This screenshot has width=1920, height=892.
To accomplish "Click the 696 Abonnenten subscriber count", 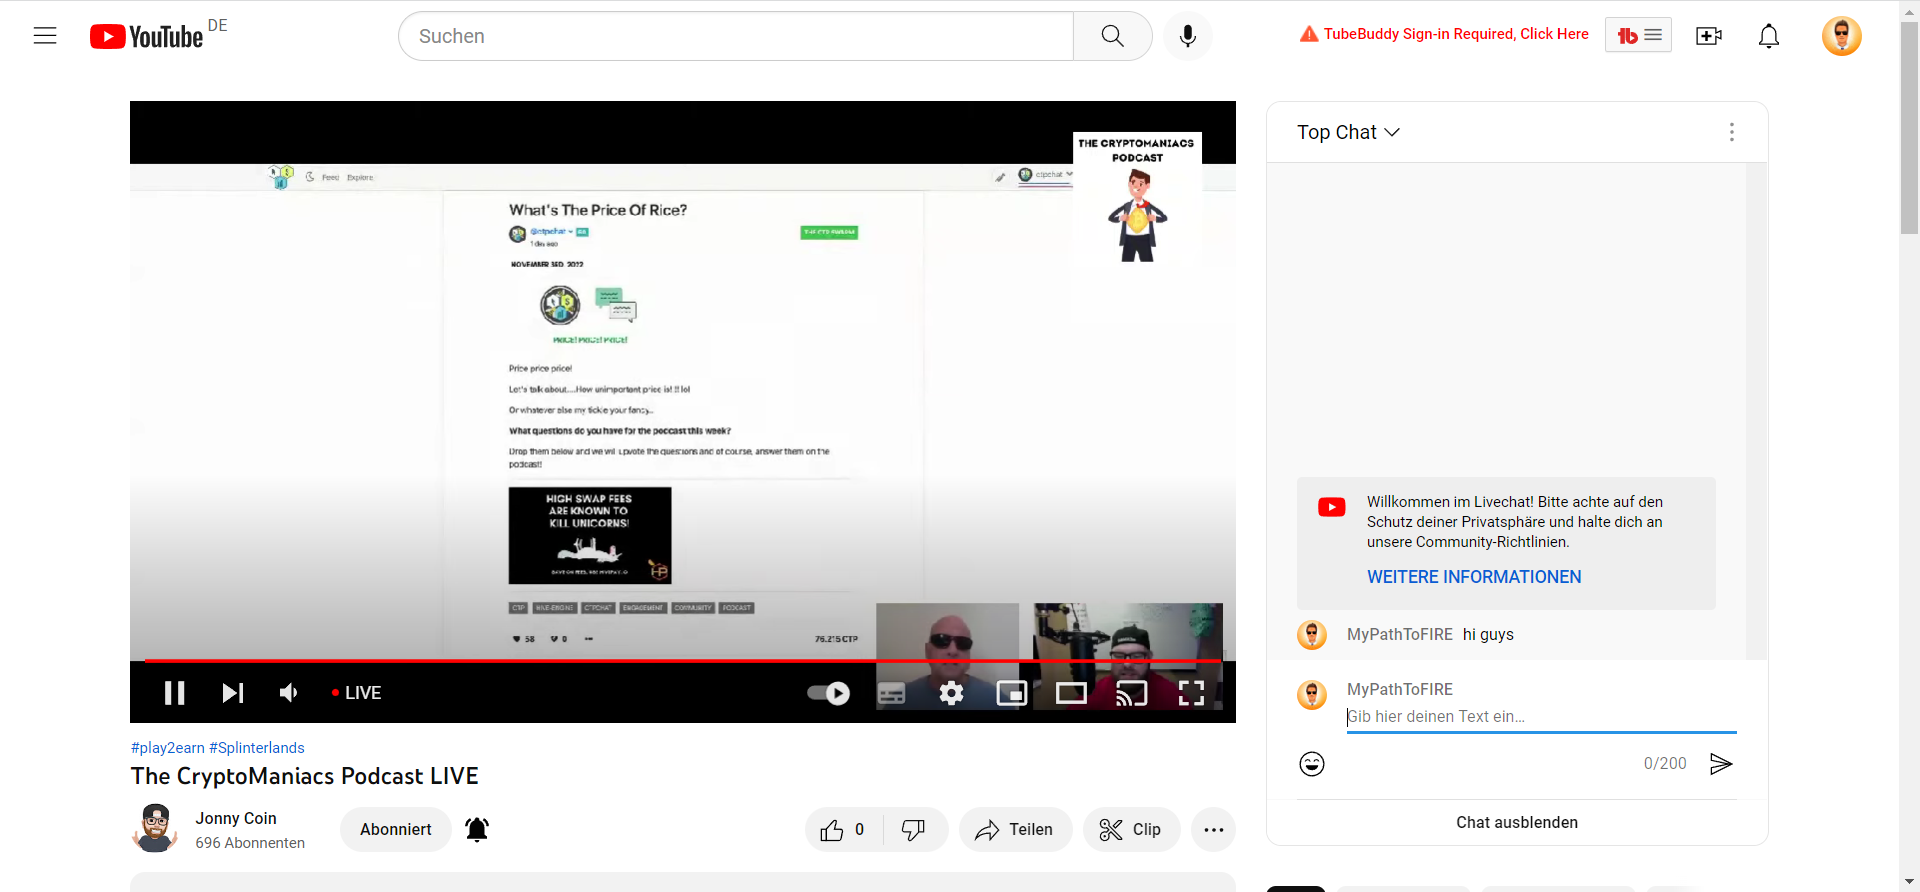I will coord(250,843).
